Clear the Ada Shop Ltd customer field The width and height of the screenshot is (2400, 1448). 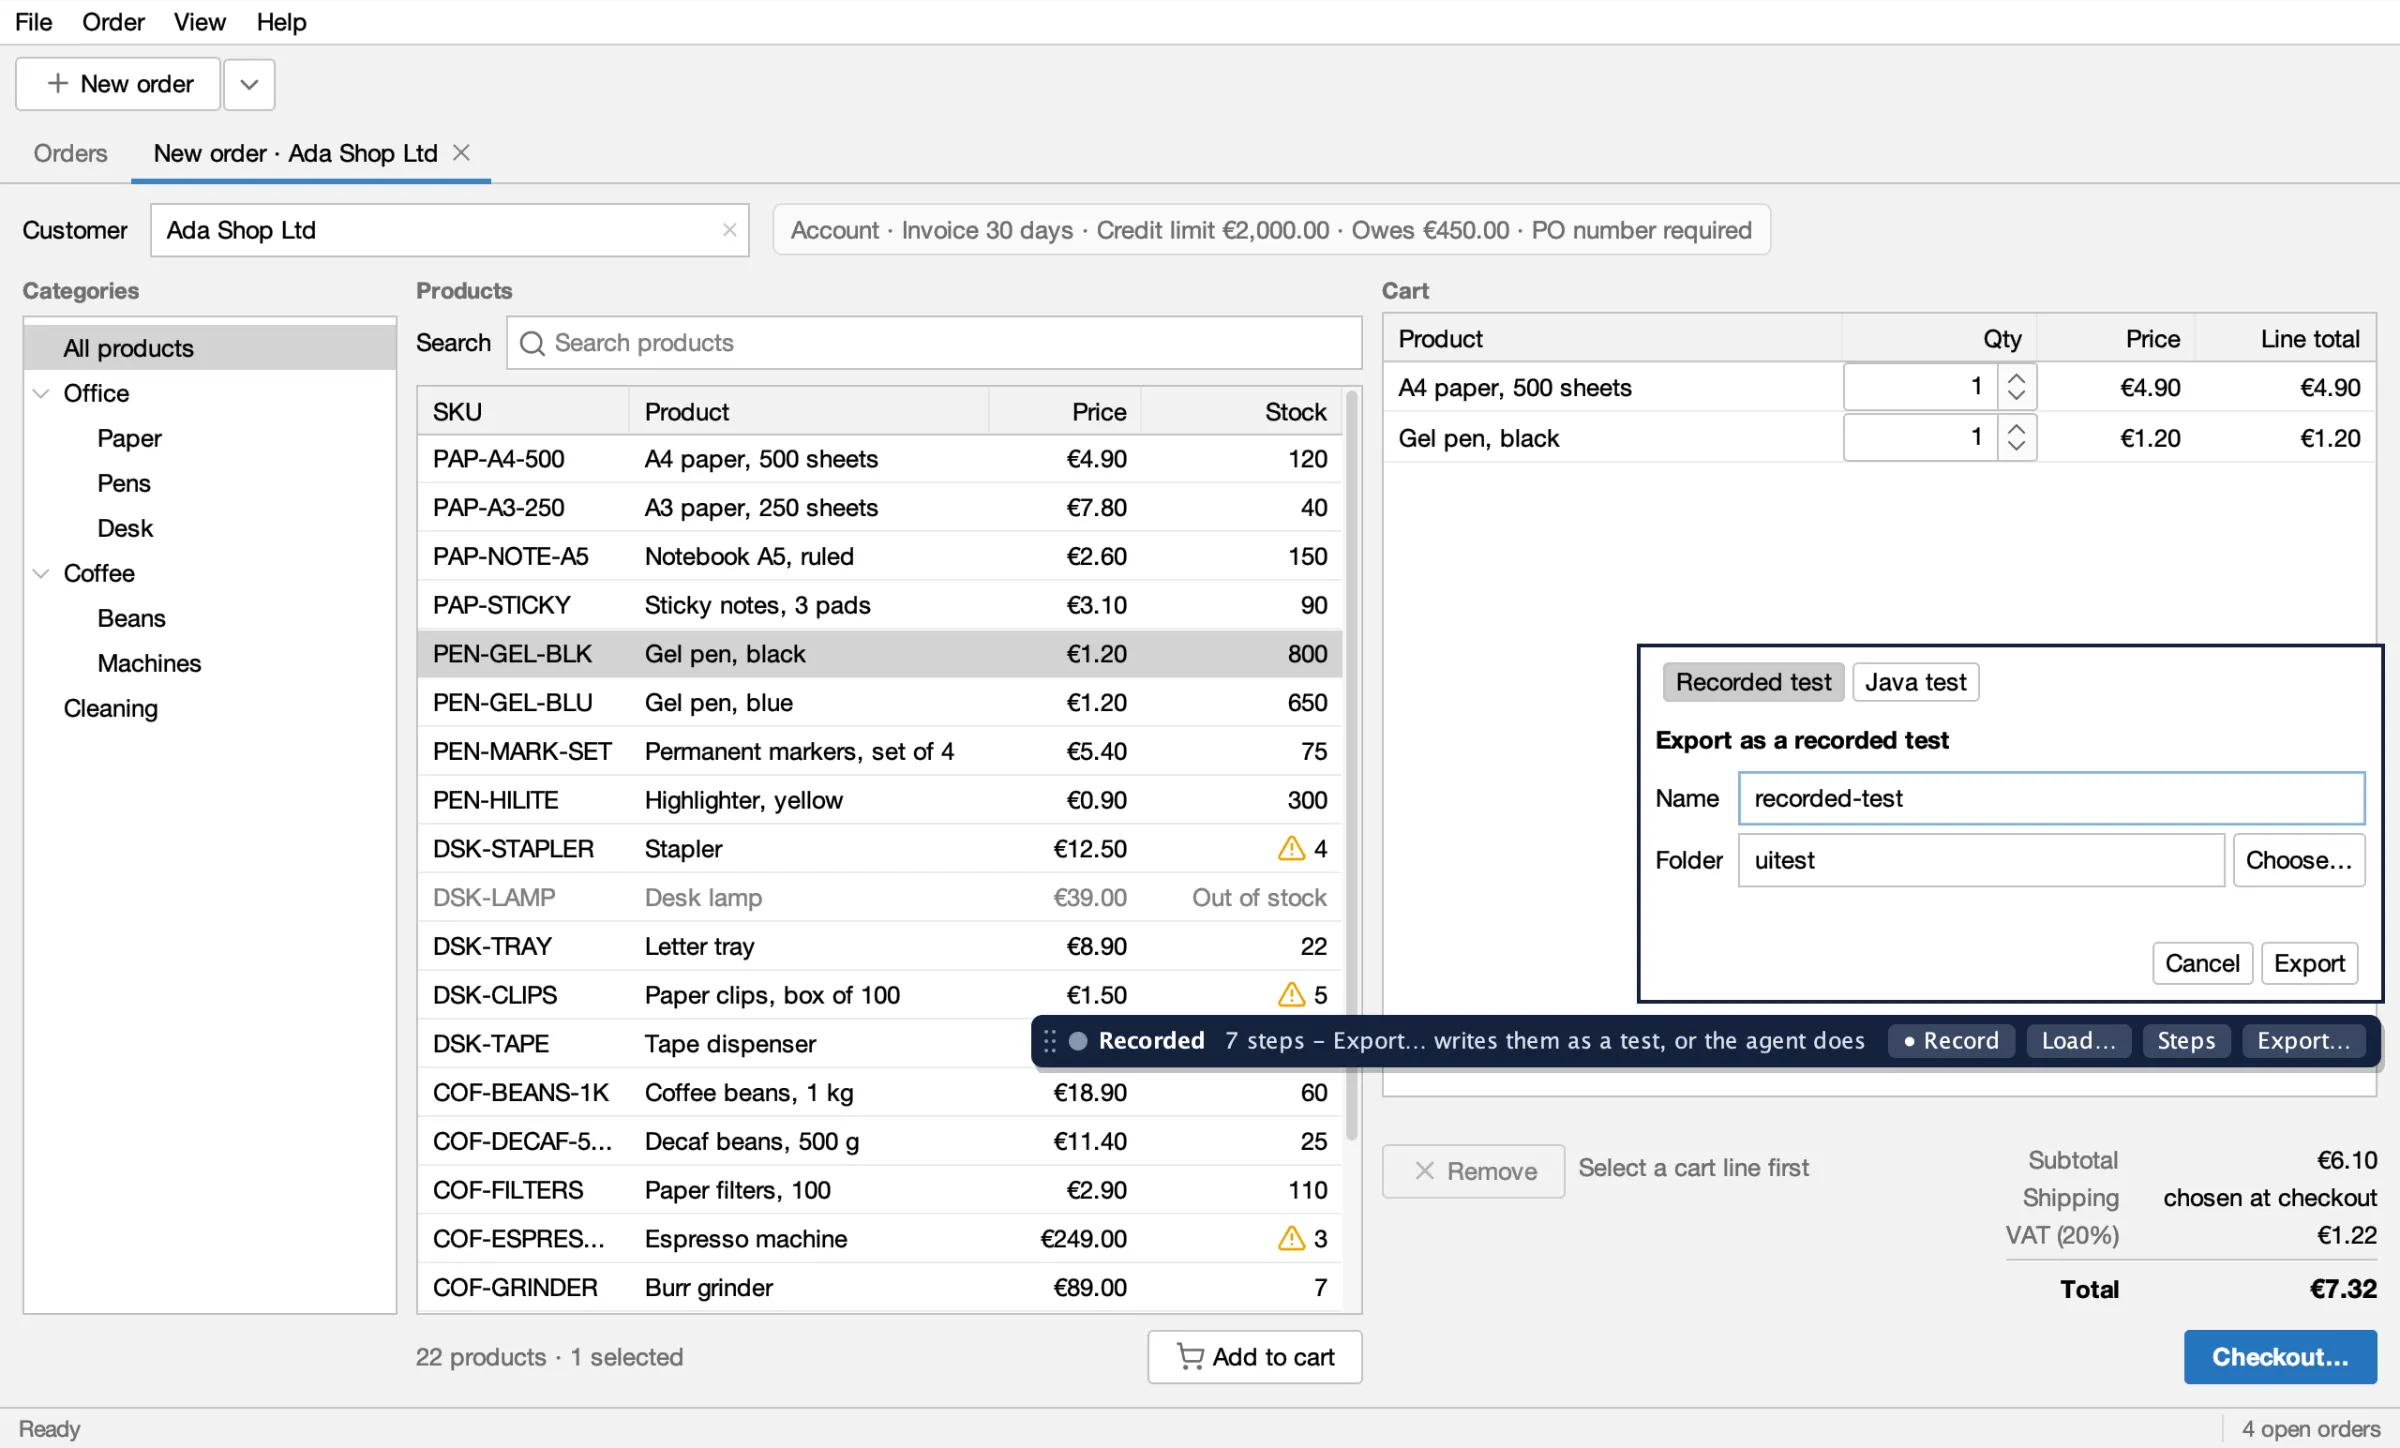click(729, 230)
